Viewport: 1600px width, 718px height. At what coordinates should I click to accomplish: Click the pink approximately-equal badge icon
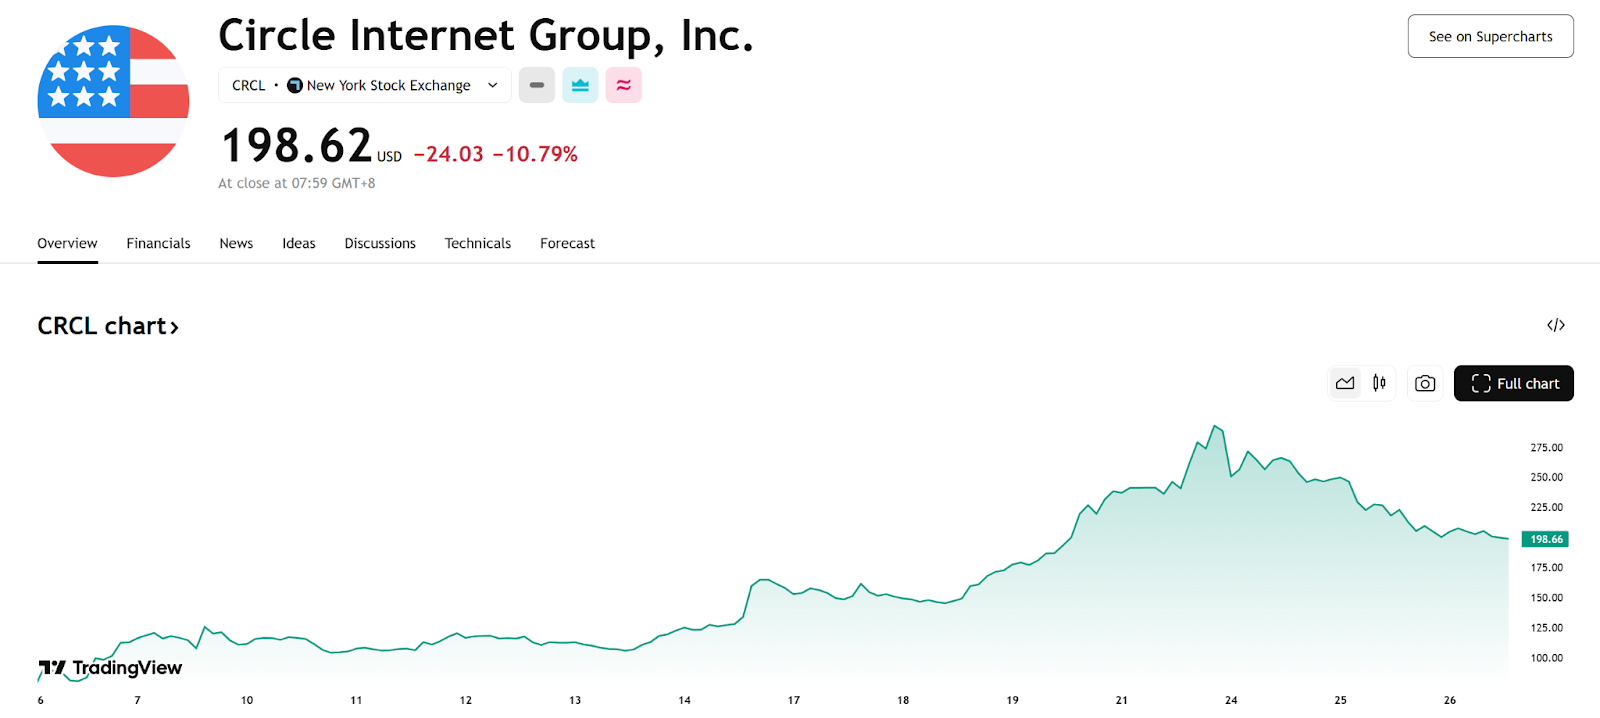(x=623, y=86)
